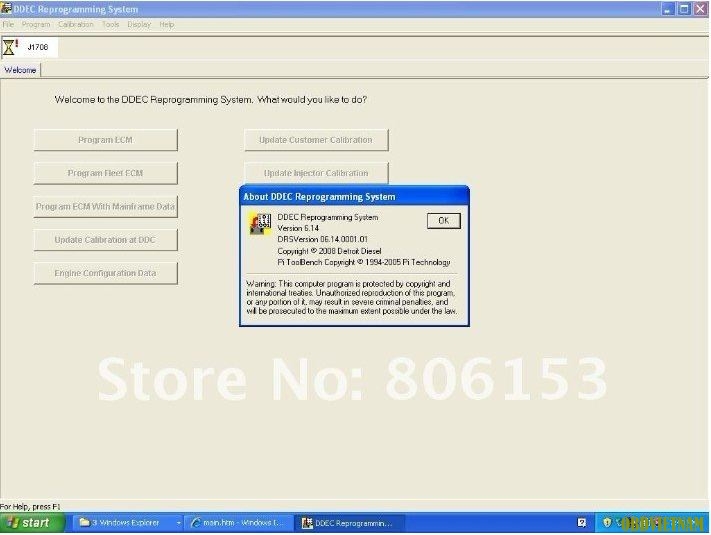The height and width of the screenshot is (535, 711).
Task: Click Update Customer Calibration button
Action: pyautogui.click(x=316, y=140)
